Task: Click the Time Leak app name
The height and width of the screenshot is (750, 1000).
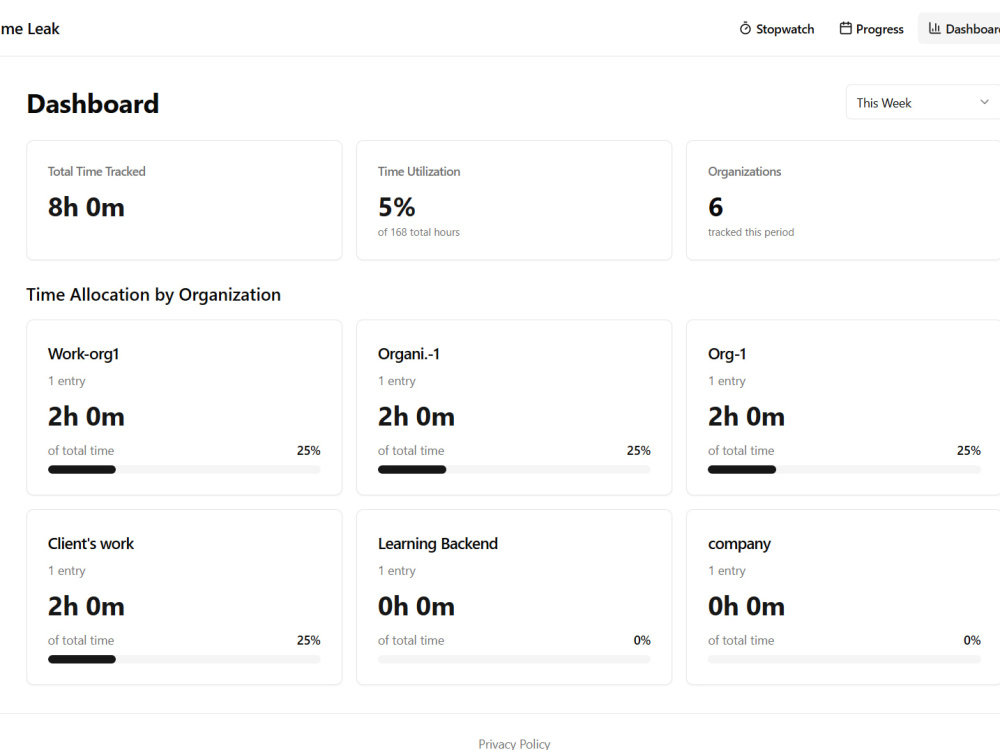Action: tap(29, 29)
